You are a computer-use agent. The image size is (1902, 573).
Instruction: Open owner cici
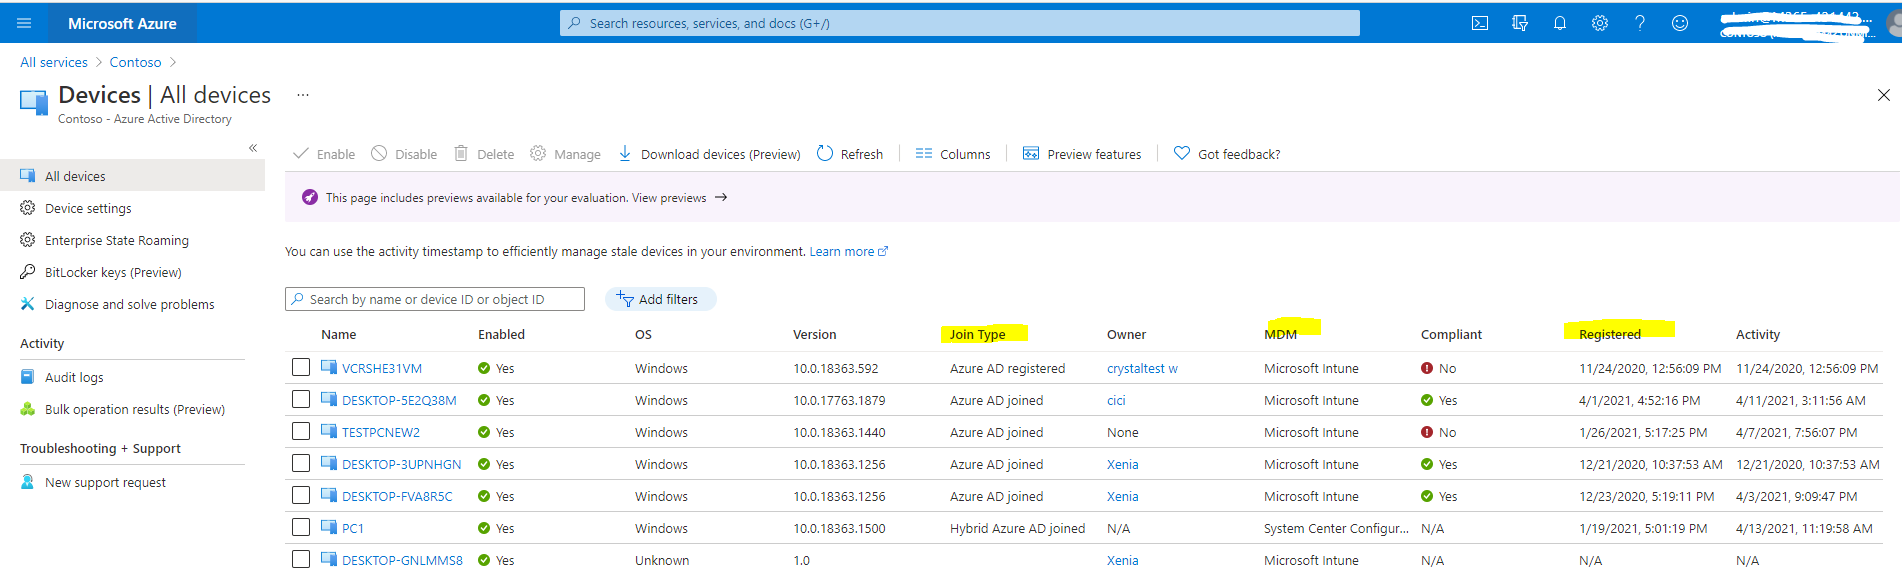pos(1116,401)
